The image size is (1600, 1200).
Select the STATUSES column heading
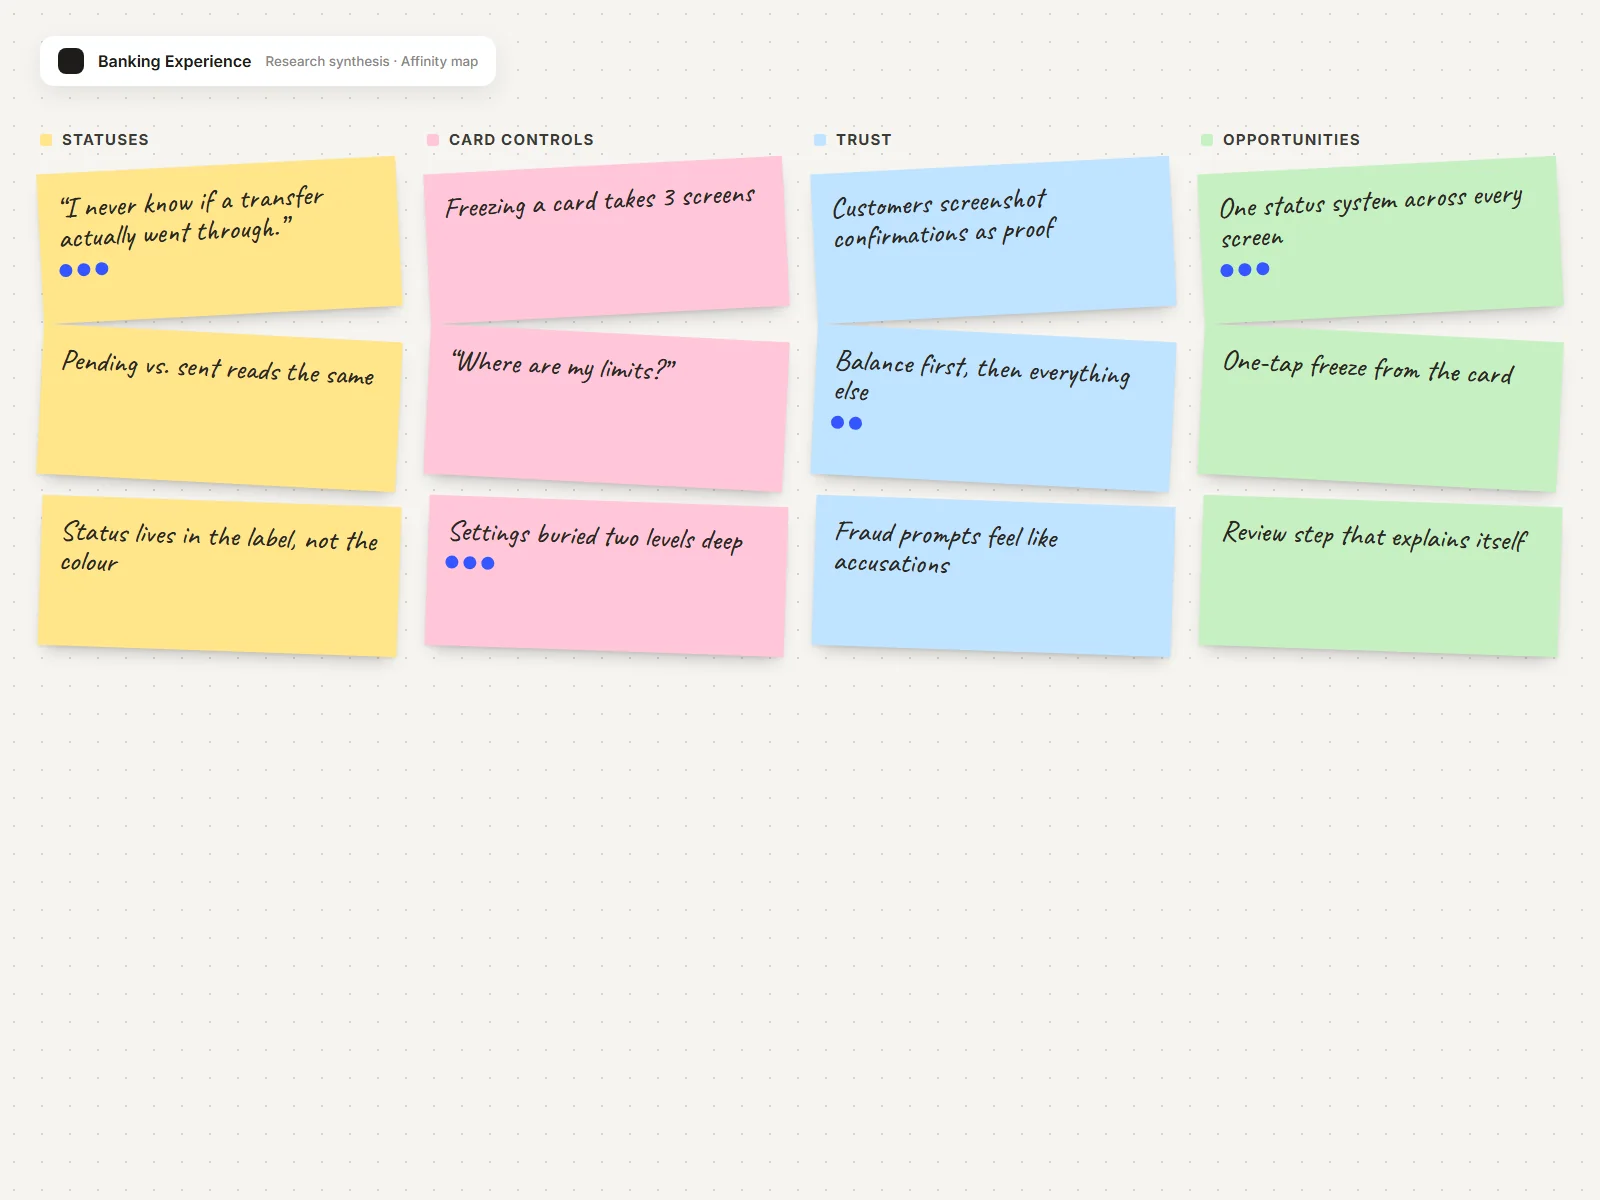tap(105, 140)
